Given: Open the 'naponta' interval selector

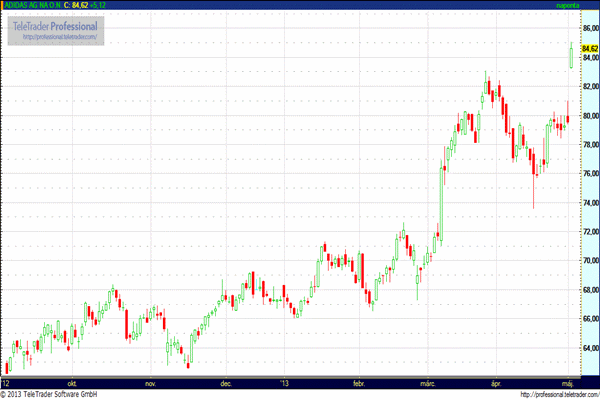Looking at the screenshot, I should click(x=569, y=5).
